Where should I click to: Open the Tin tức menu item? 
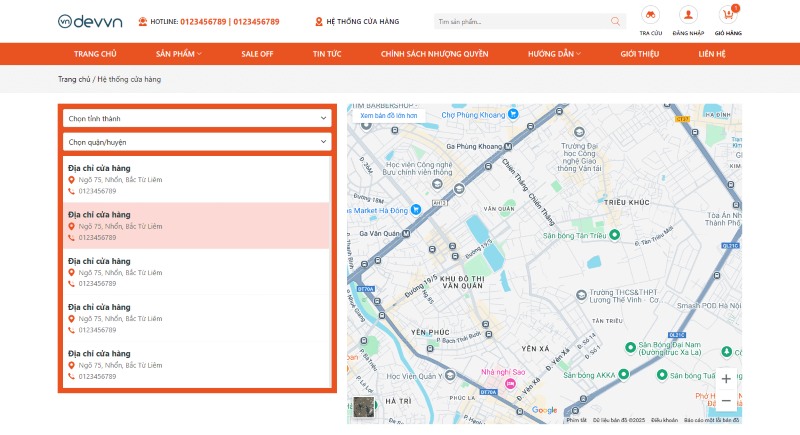point(327,54)
